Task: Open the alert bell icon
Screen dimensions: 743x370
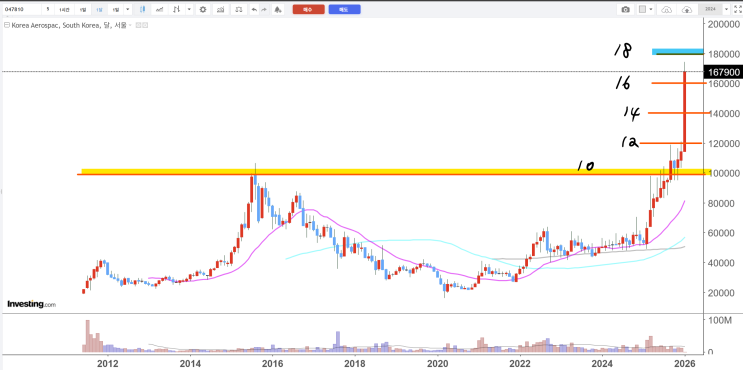Action: pos(278,9)
